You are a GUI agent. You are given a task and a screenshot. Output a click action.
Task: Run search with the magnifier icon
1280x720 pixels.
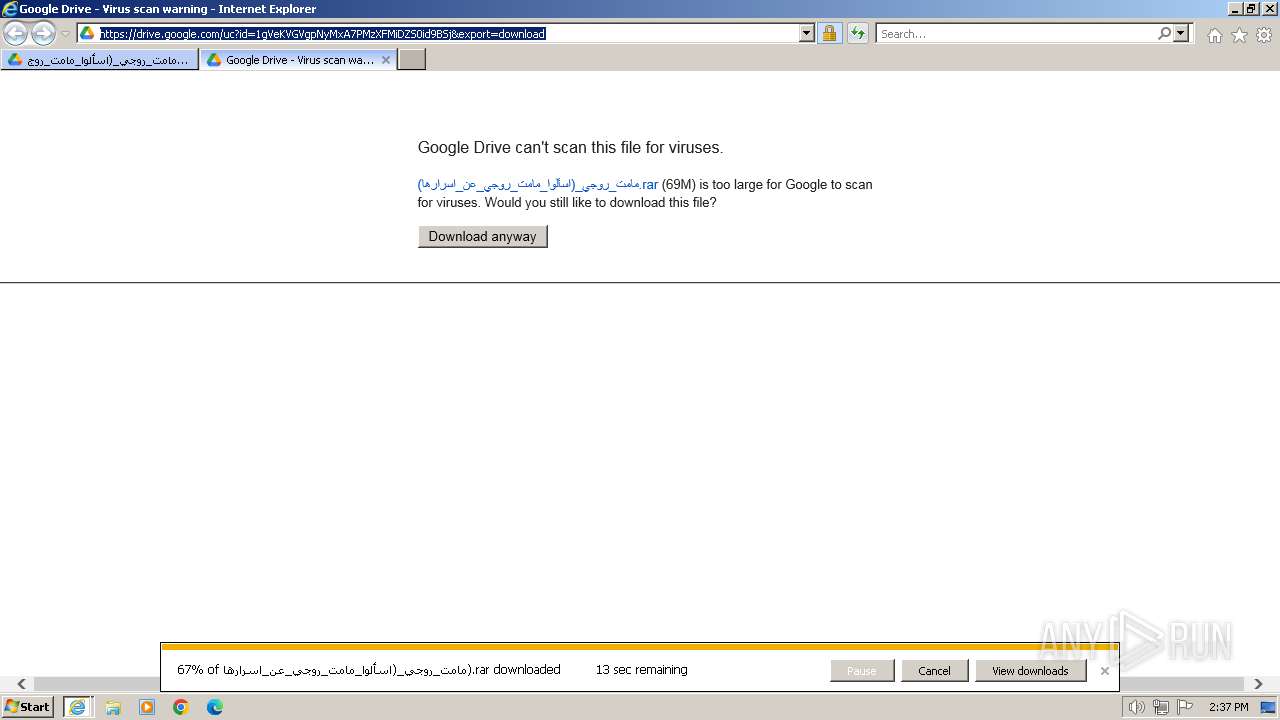tap(1164, 33)
